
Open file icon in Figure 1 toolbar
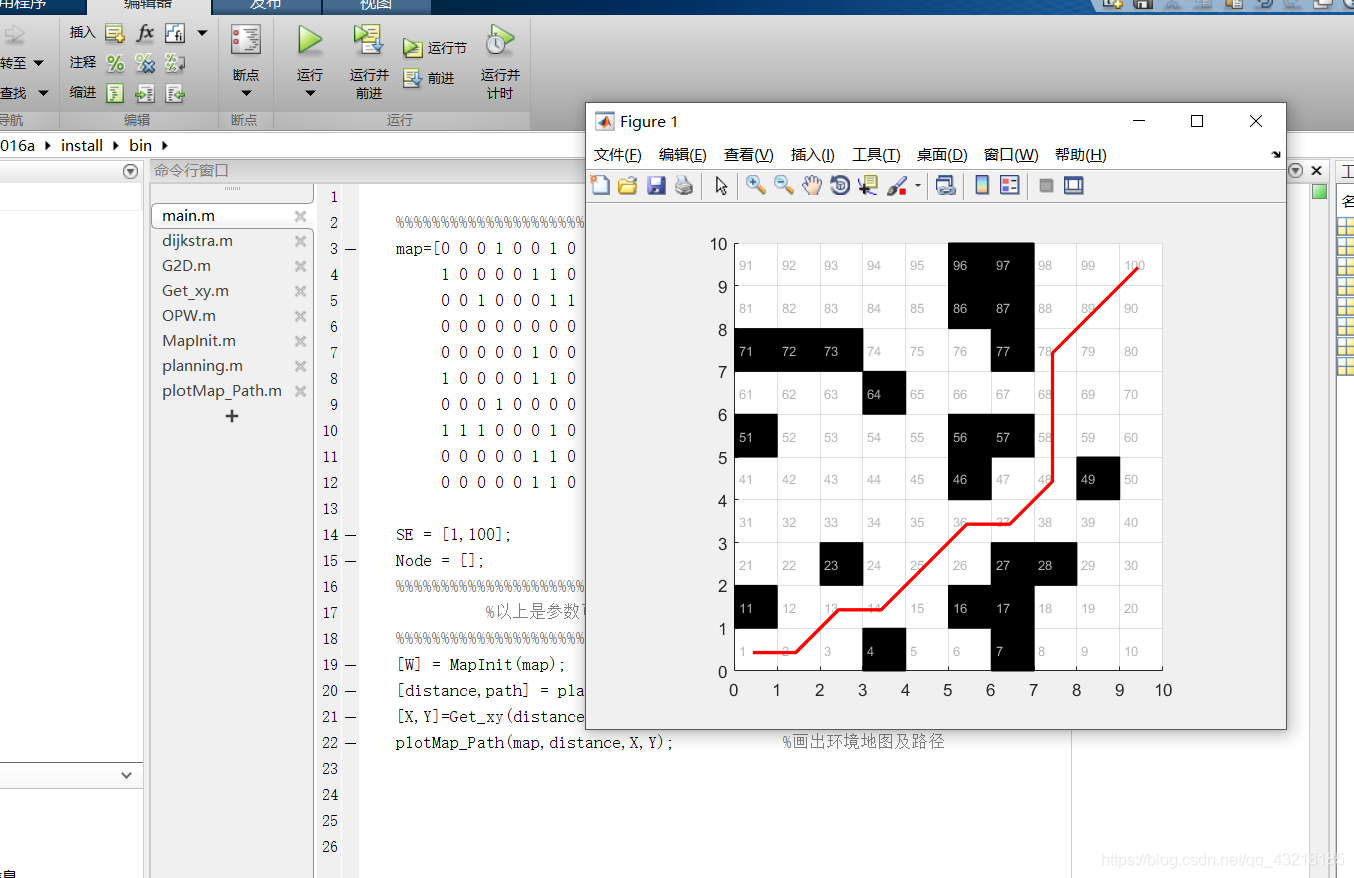tap(627, 185)
